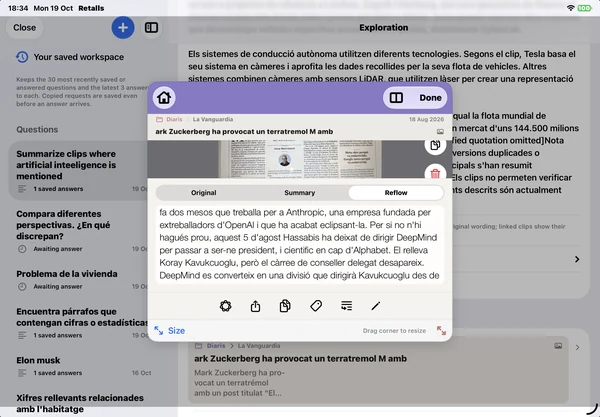Select 'Summarize clips where artificial inteeligence' question
The width and height of the screenshot is (600, 417).
pos(78,171)
